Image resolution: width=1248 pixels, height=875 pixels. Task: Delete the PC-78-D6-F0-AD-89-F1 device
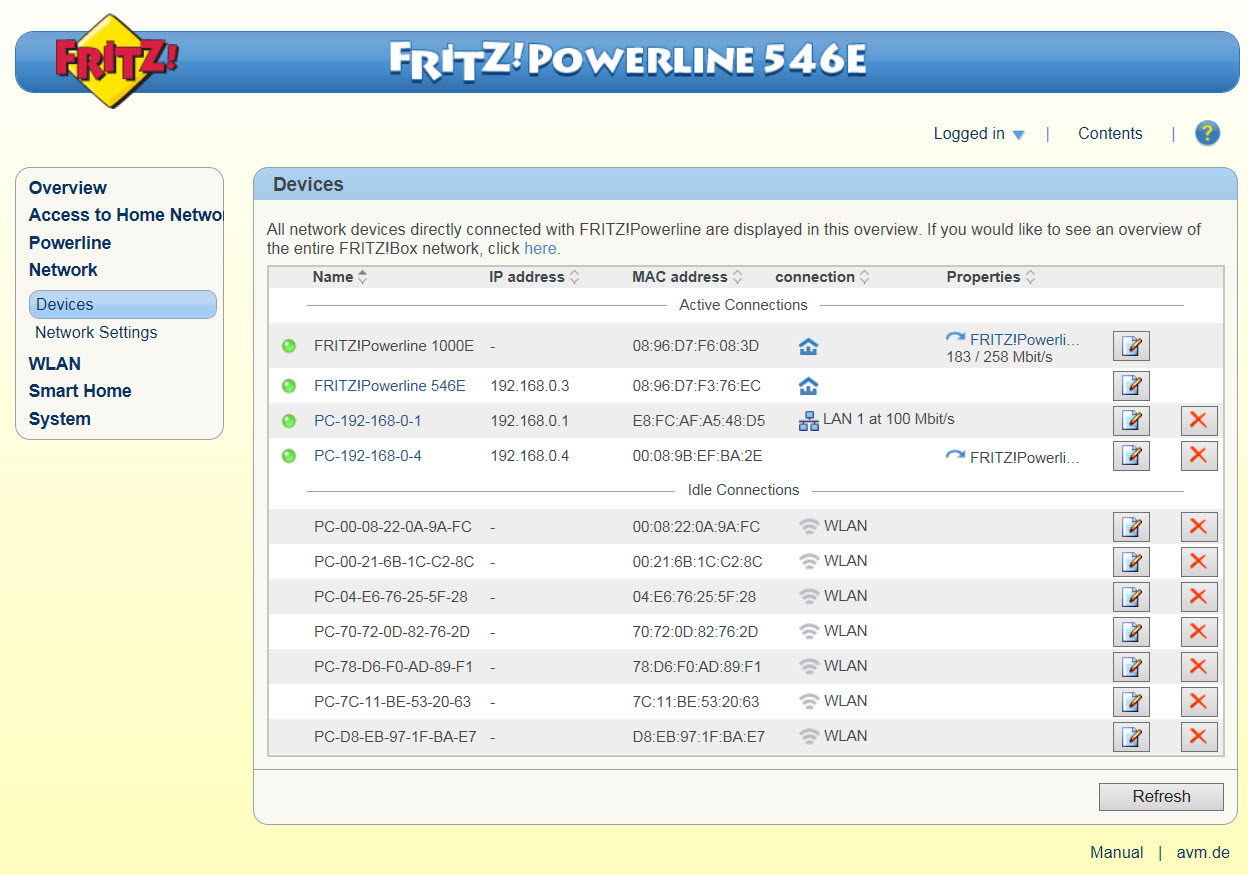tap(1199, 667)
